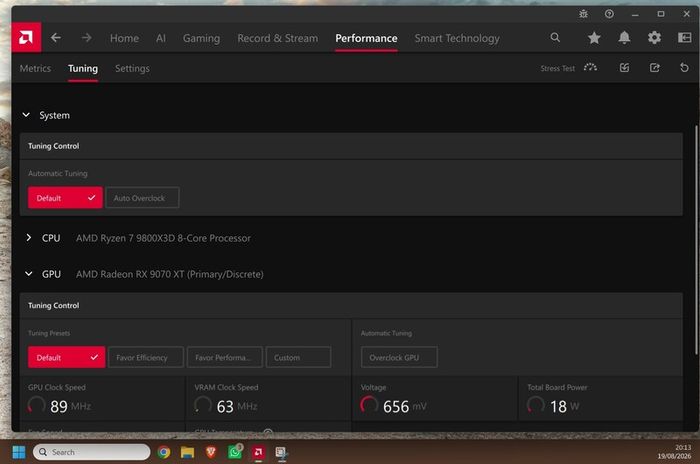Screen dimensions: 700x464
Task: Open settings gear icon
Action: click(654, 38)
